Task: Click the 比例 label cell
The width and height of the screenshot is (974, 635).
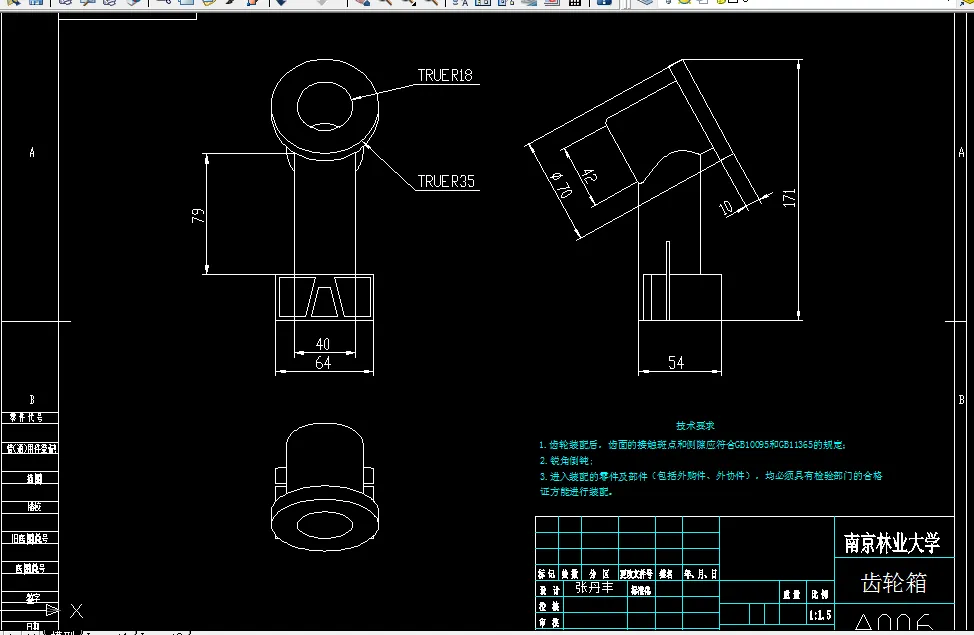Action: click(819, 594)
